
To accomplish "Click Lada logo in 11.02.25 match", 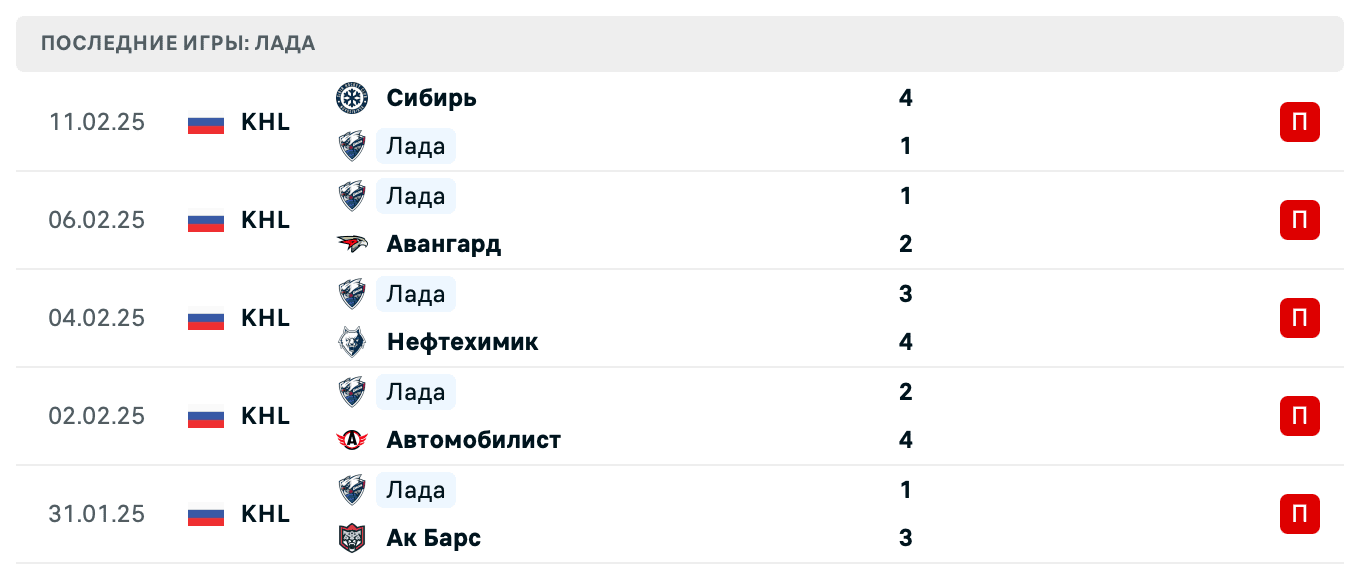I will point(351,146).
